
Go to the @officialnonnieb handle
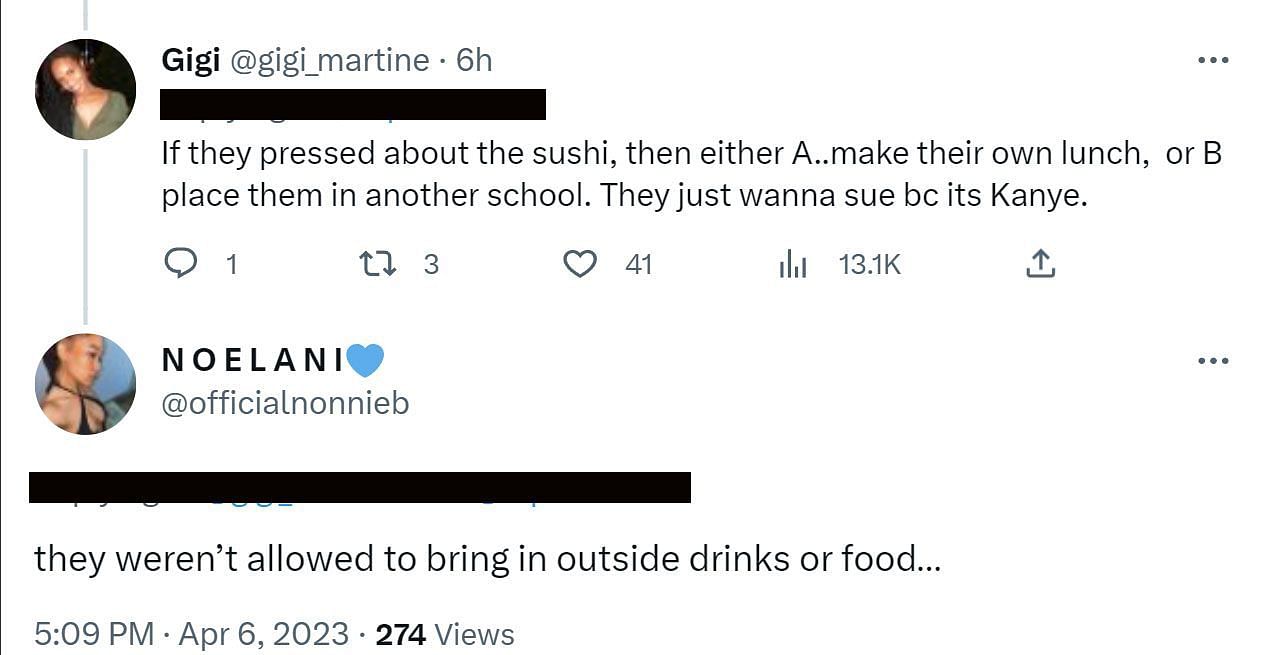pos(285,403)
